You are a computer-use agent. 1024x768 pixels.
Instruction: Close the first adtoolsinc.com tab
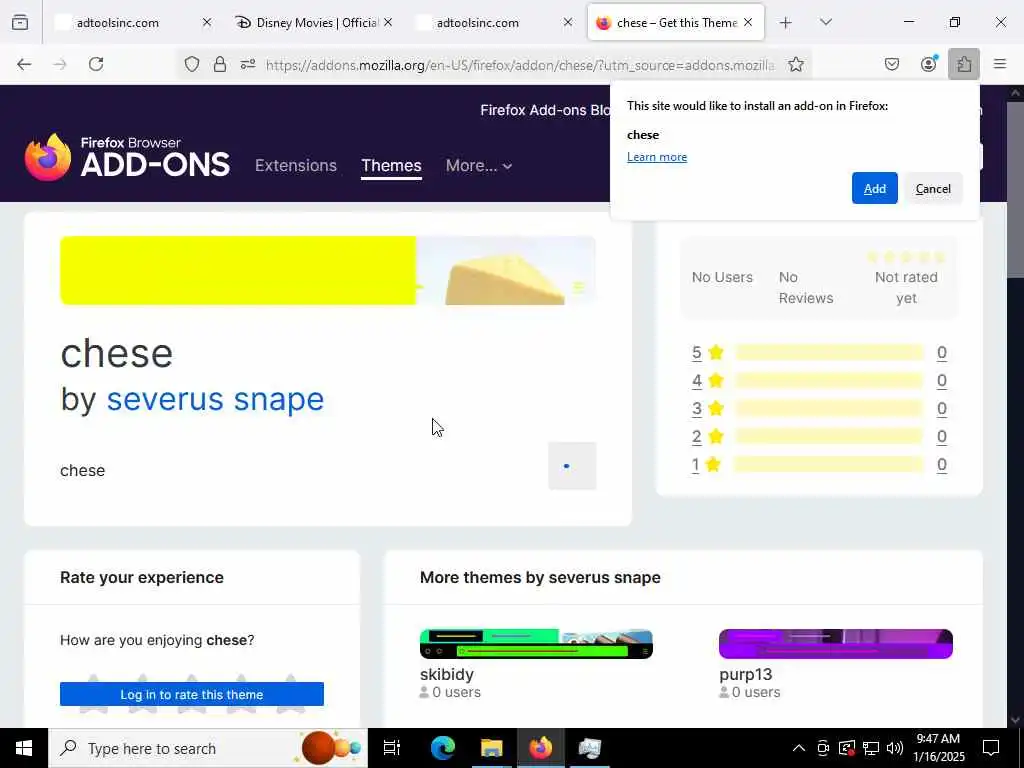click(207, 22)
